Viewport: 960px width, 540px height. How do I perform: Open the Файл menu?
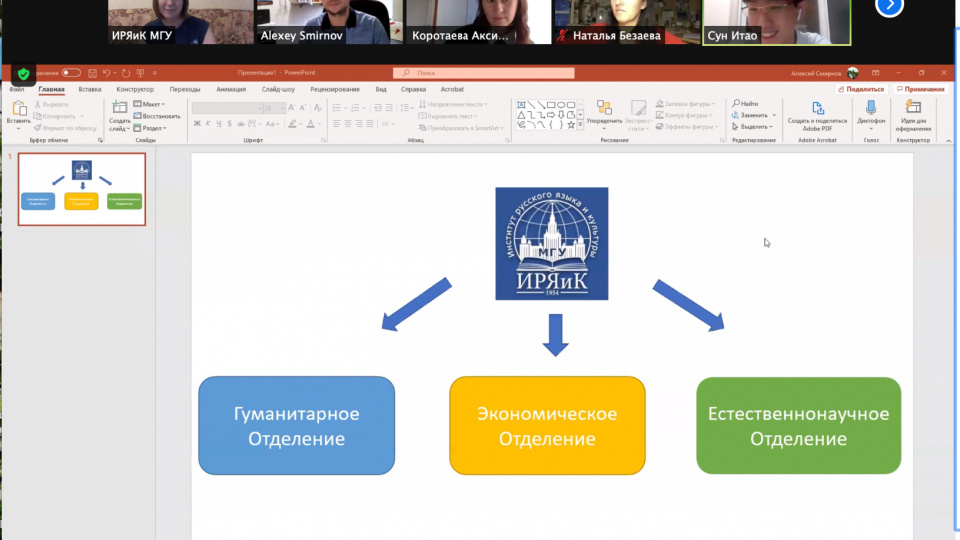click(x=17, y=89)
